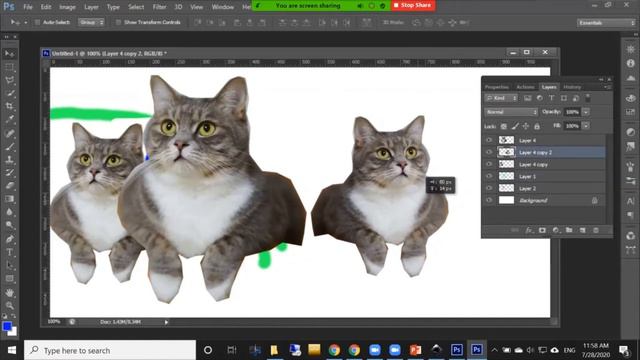Image resolution: width=640 pixels, height=360 pixels.
Task: Select the Rectangular Marquee tool
Action: [x=9, y=67]
